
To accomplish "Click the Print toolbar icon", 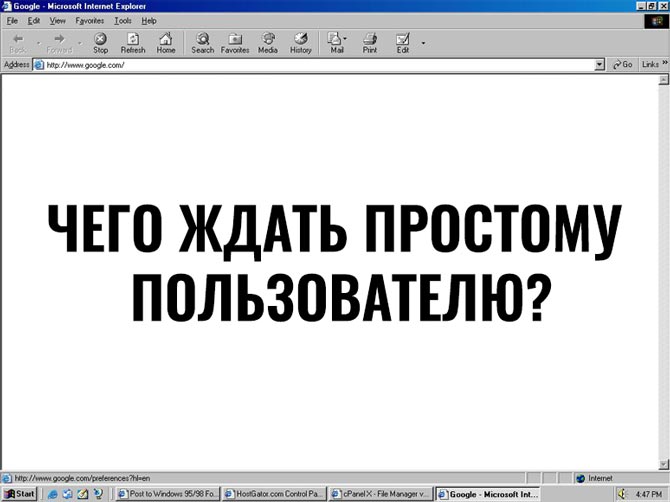I will click(370, 42).
